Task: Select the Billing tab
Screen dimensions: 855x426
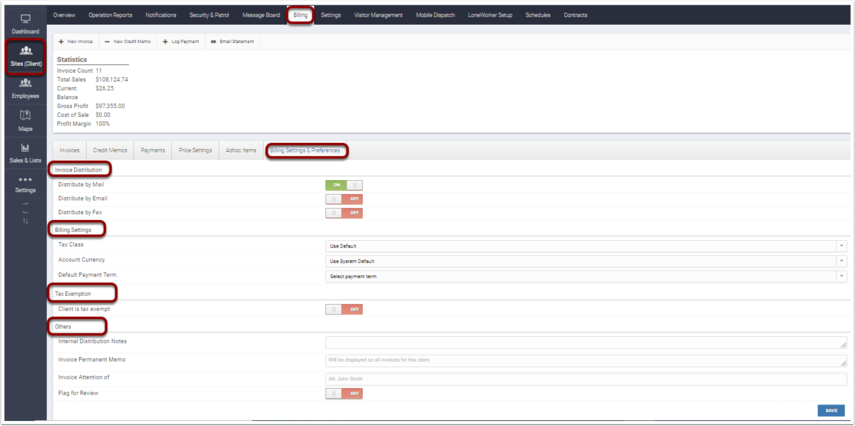Action: click(x=300, y=15)
